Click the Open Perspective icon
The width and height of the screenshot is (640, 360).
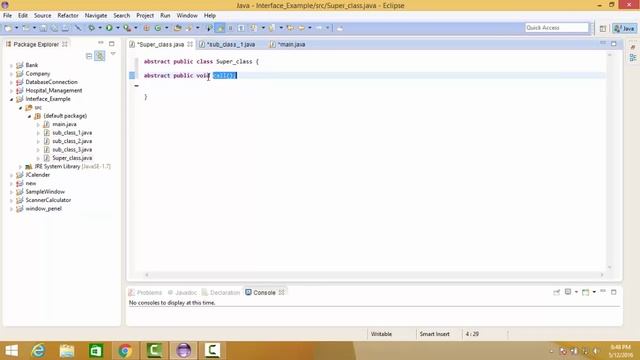603,28
